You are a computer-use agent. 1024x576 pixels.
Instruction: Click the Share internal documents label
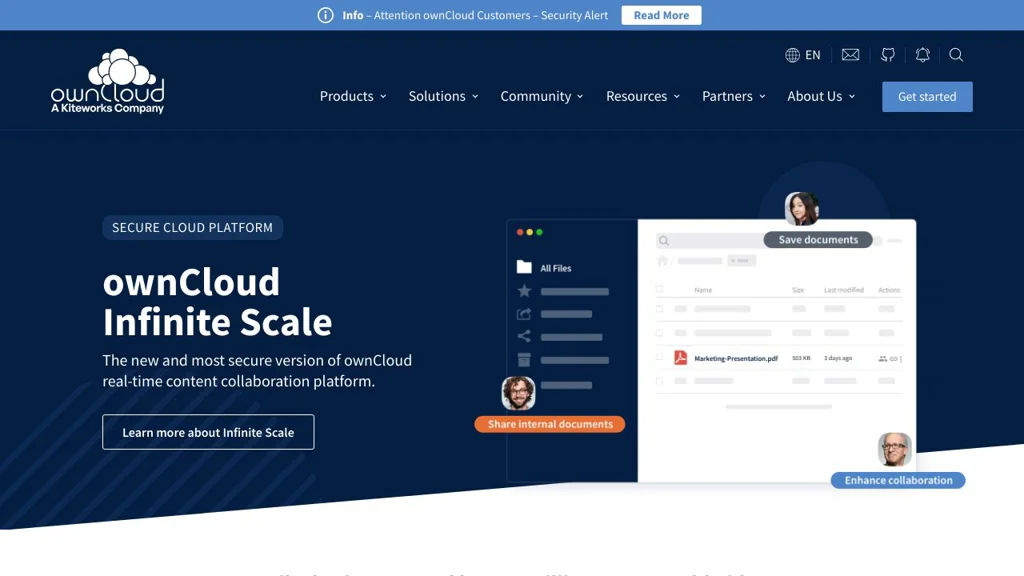click(549, 424)
